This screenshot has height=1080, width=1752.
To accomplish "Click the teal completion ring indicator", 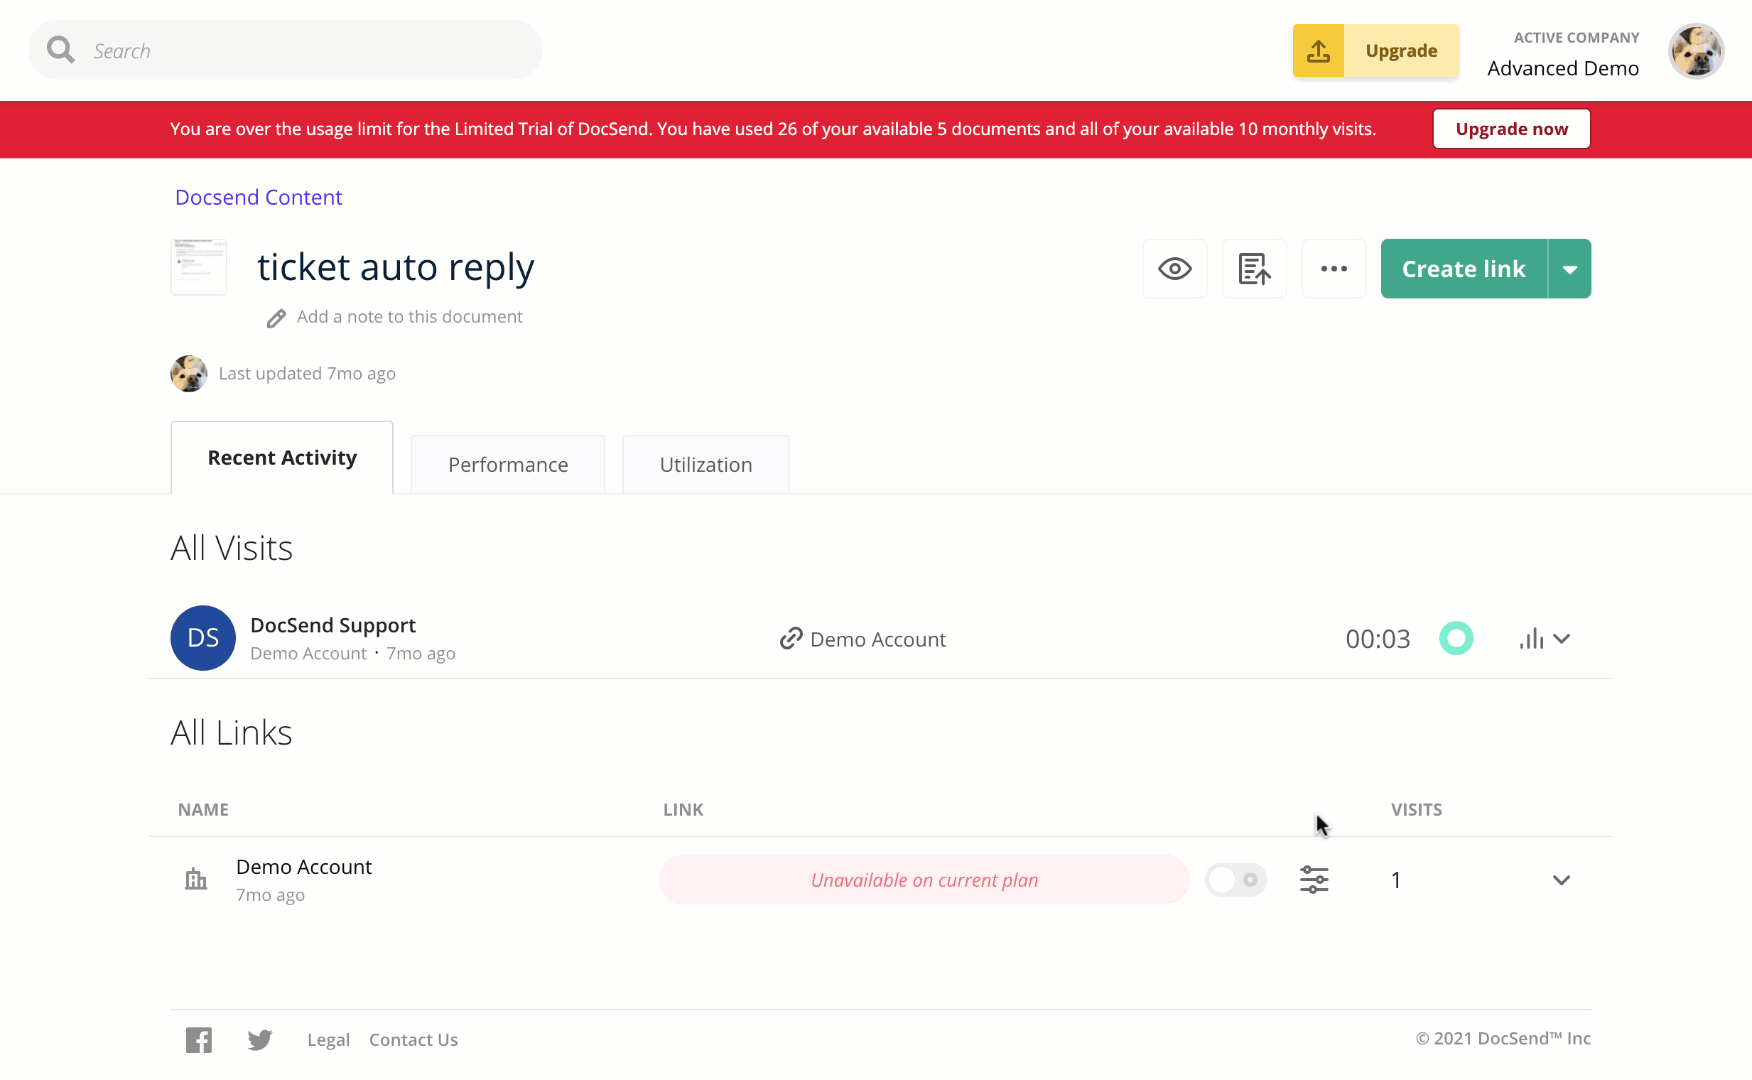I will coord(1456,638).
